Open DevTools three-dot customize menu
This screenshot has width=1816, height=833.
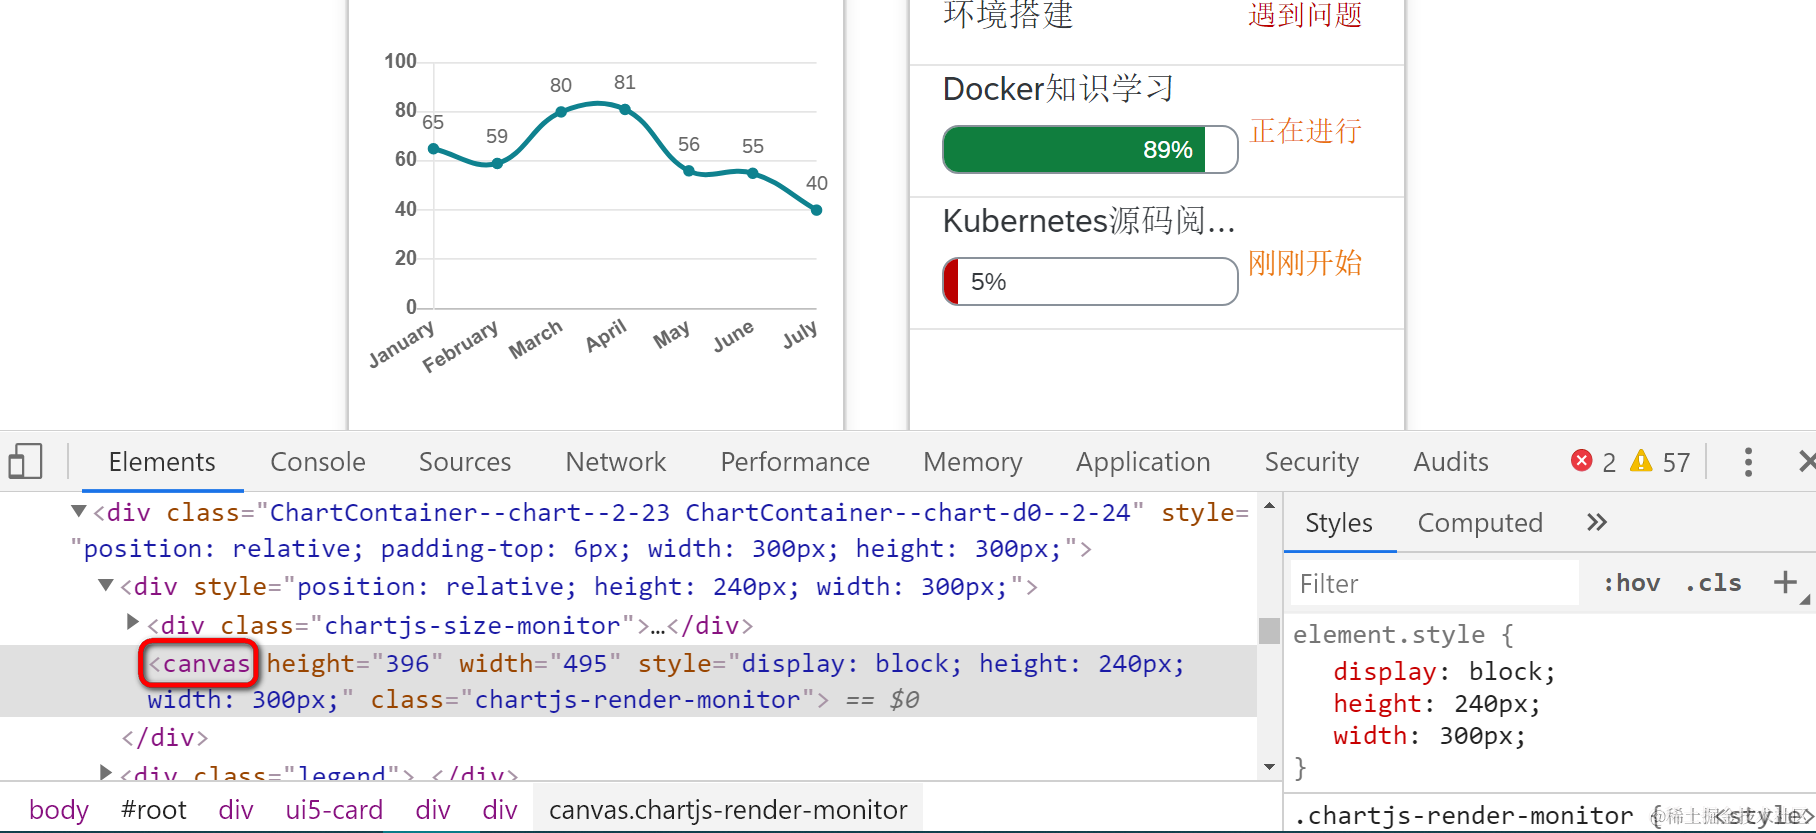click(1748, 462)
